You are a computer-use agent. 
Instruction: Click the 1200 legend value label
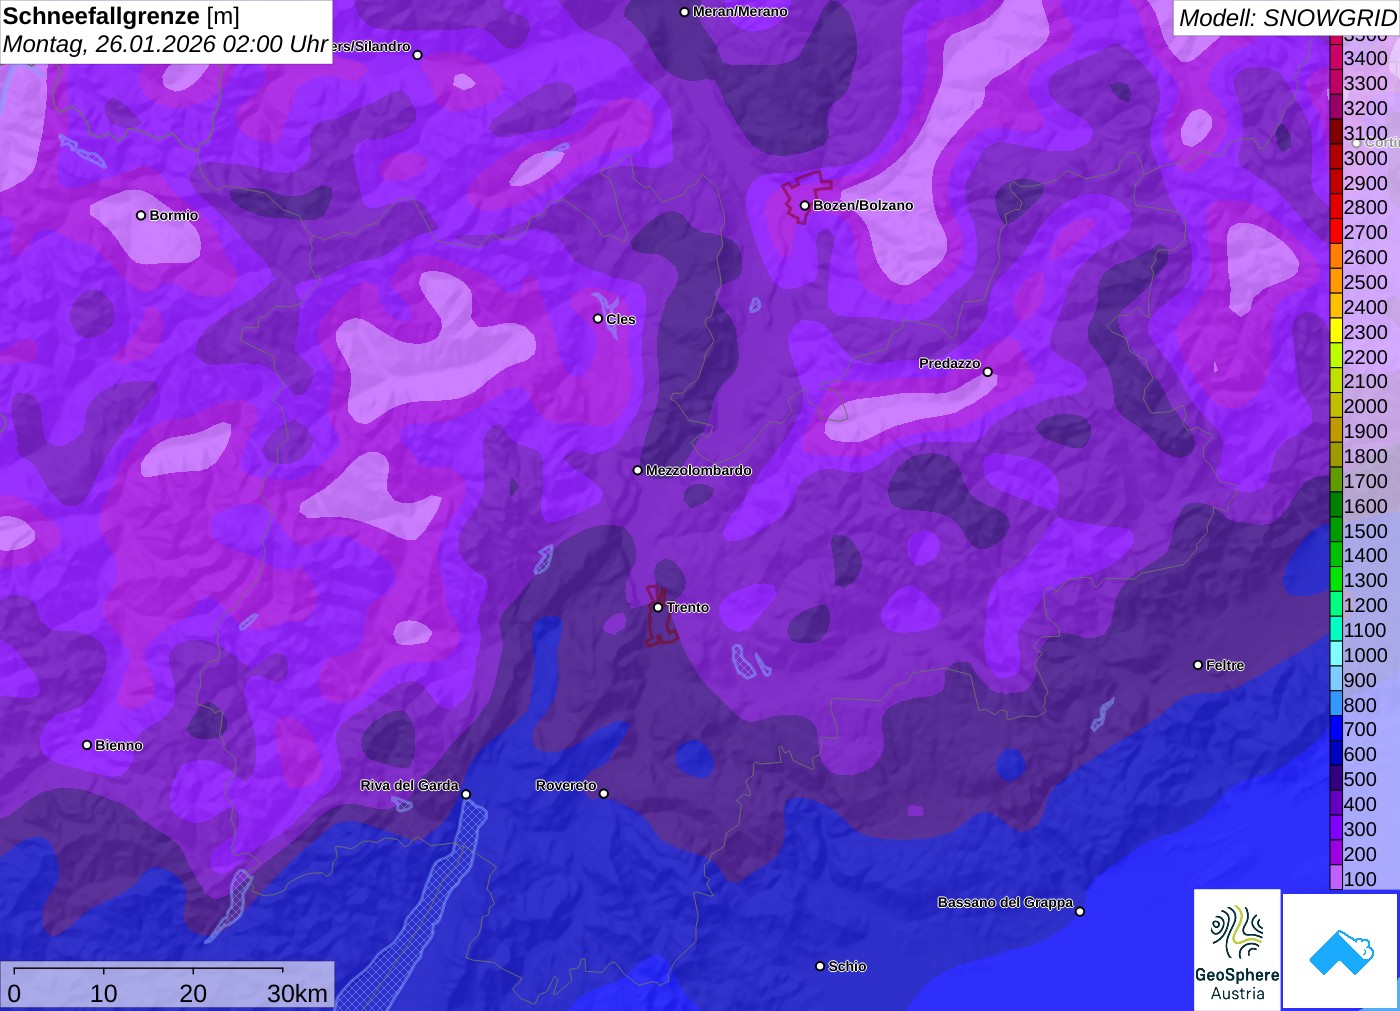[x=1366, y=605]
